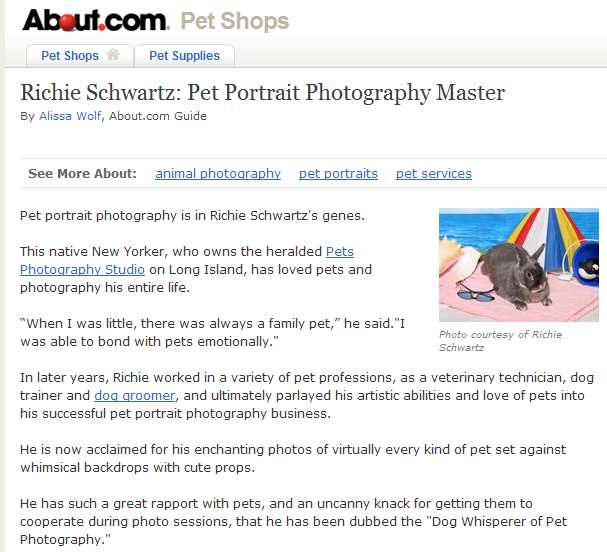The height and width of the screenshot is (552, 607).
Task: Go to the pet services link
Action: click(433, 173)
